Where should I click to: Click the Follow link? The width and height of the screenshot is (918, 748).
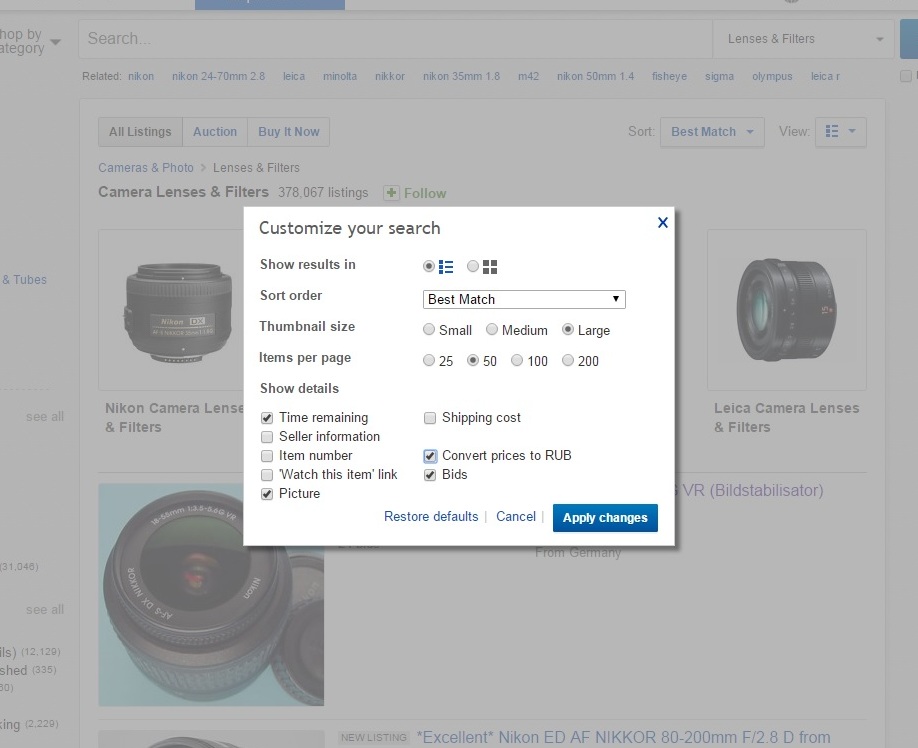point(425,193)
